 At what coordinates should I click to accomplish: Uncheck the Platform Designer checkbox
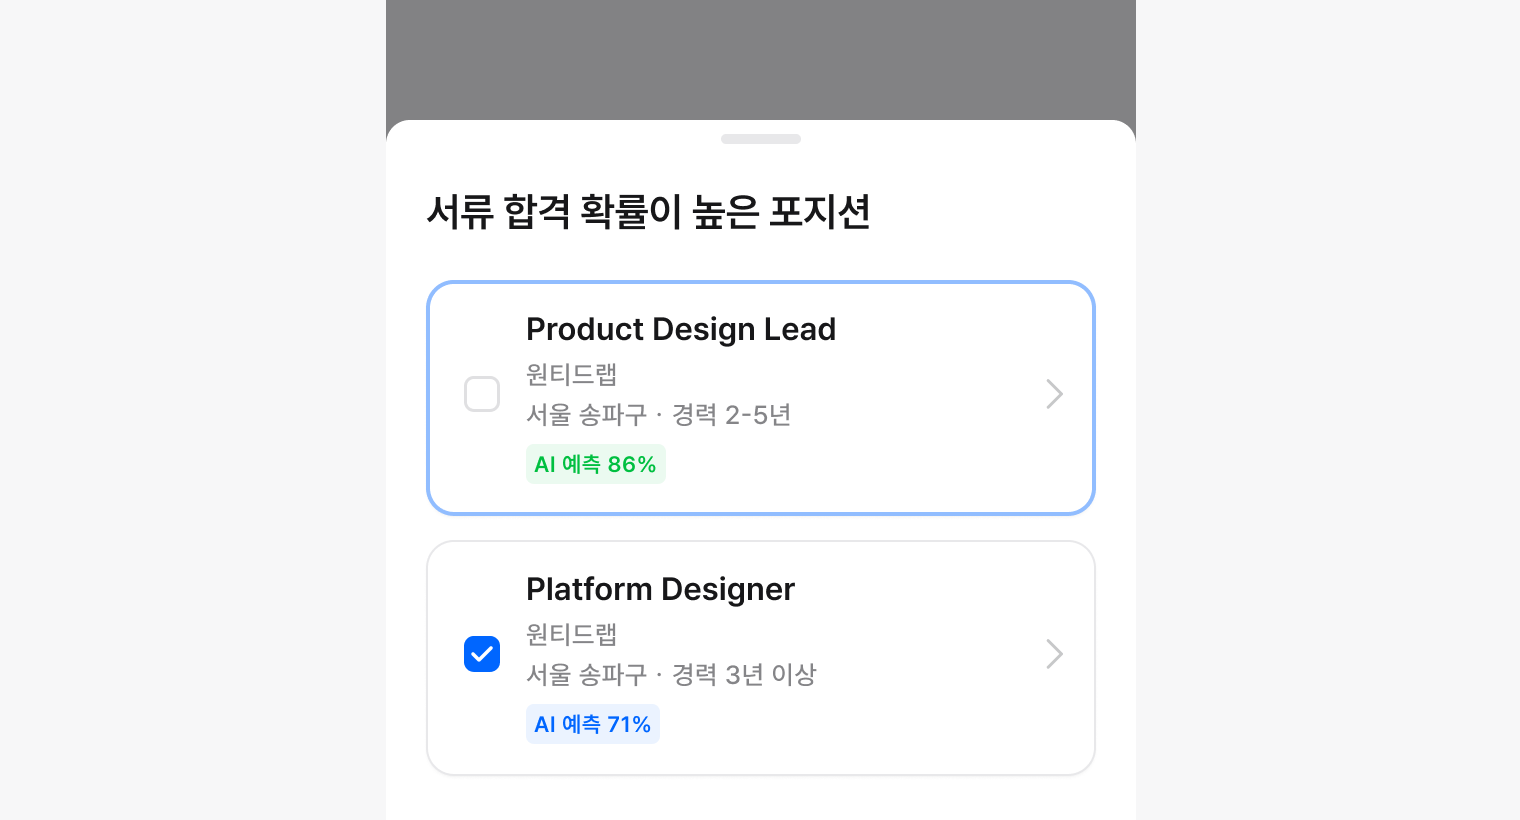tap(482, 654)
